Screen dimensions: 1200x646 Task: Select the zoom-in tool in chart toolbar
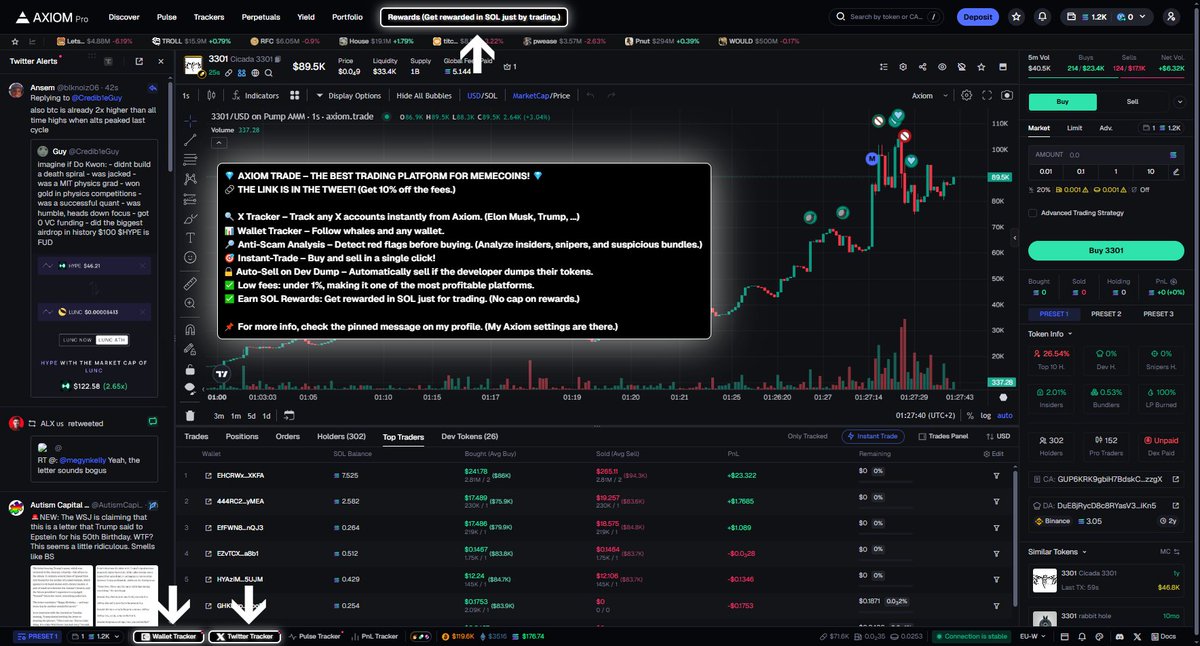coord(190,305)
